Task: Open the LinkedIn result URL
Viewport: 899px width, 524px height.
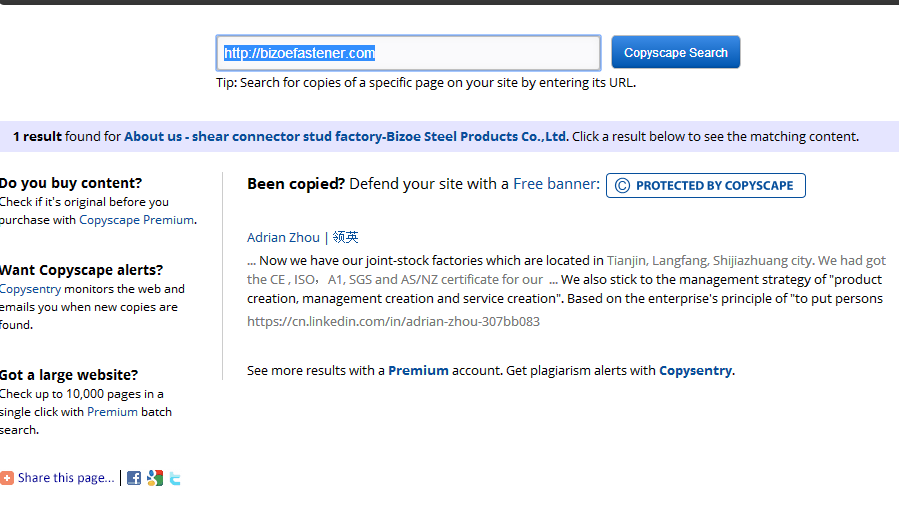Action: tap(393, 322)
